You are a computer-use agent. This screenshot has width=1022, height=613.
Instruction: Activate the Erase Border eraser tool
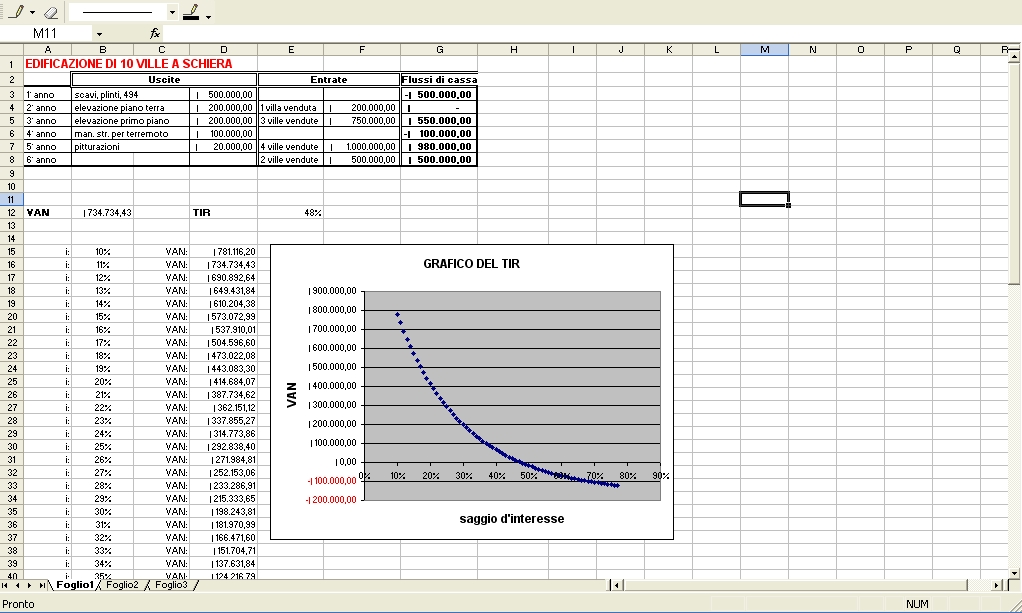point(52,13)
